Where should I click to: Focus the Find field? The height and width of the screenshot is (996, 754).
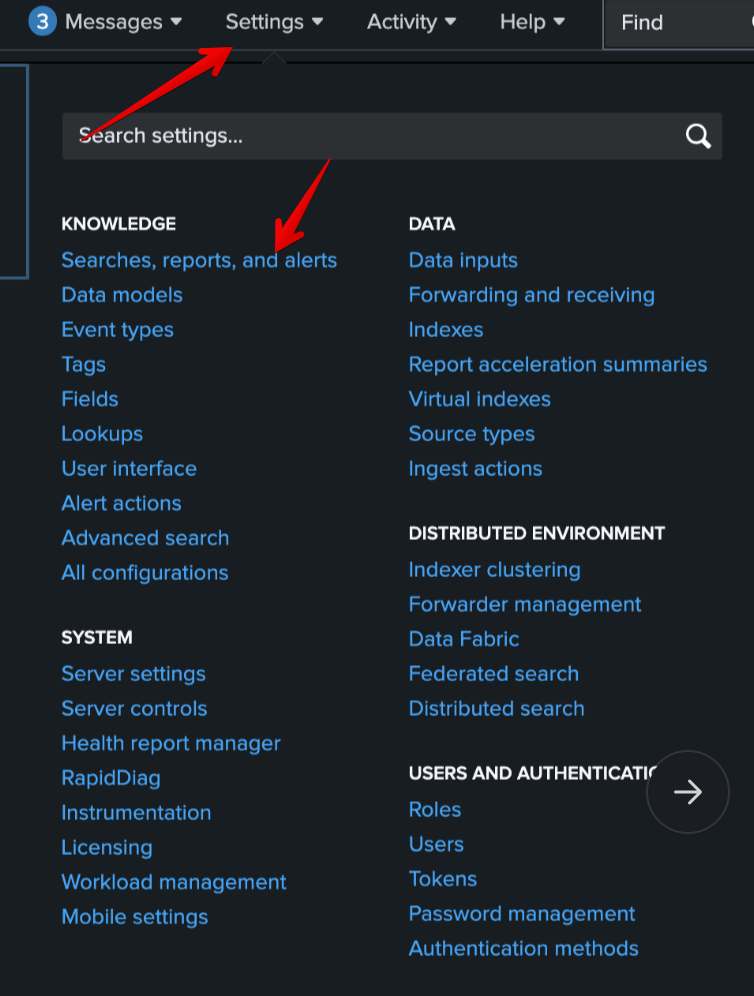[x=678, y=24]
